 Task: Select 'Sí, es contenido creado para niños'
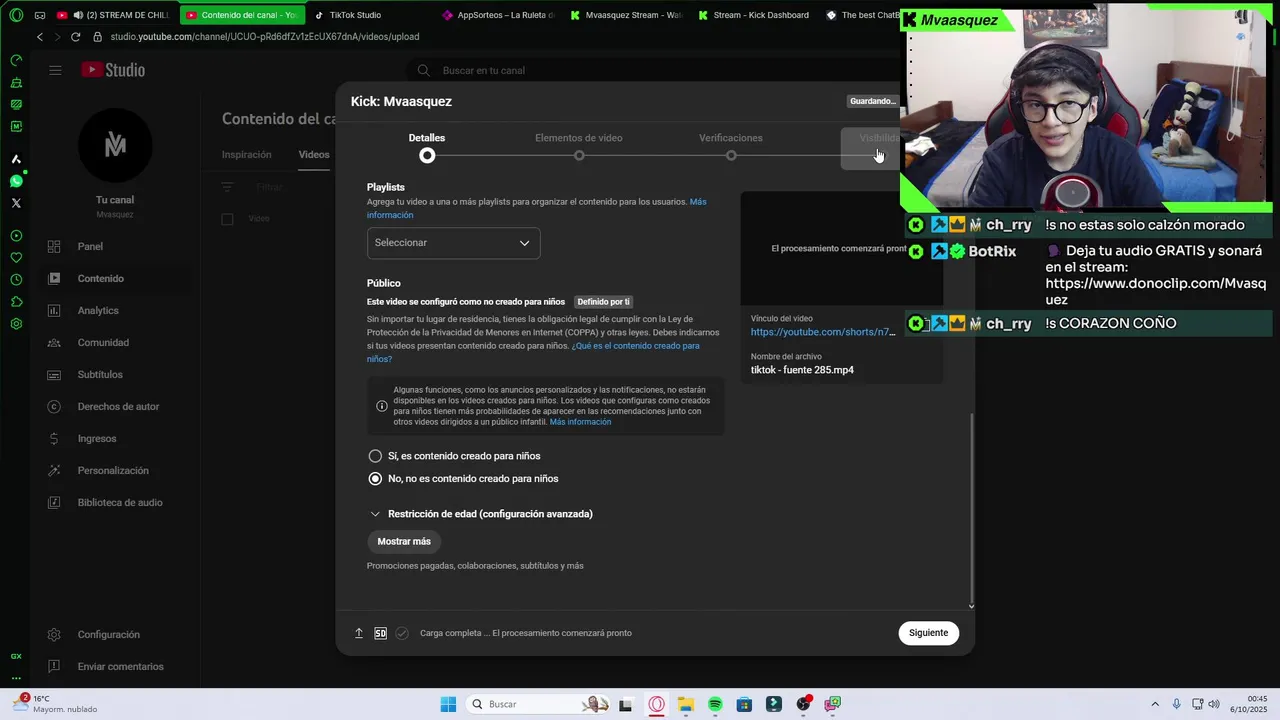tap(375, 456)
